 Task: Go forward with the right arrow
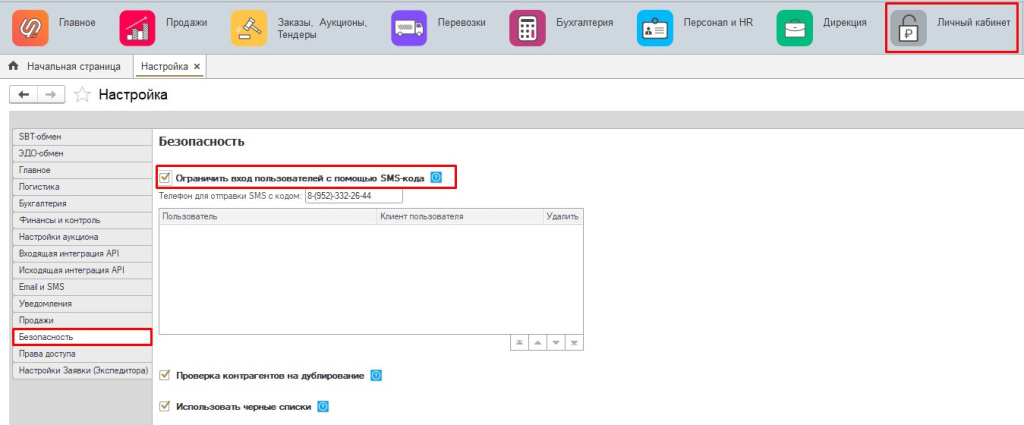pyautogui.click(x=50, y=95)
